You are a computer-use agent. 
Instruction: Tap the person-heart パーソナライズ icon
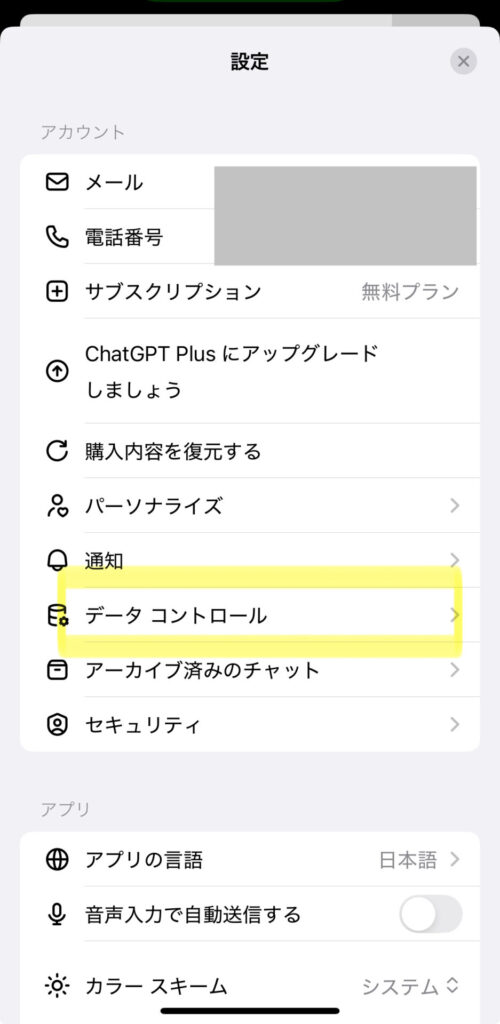[57, 505]
